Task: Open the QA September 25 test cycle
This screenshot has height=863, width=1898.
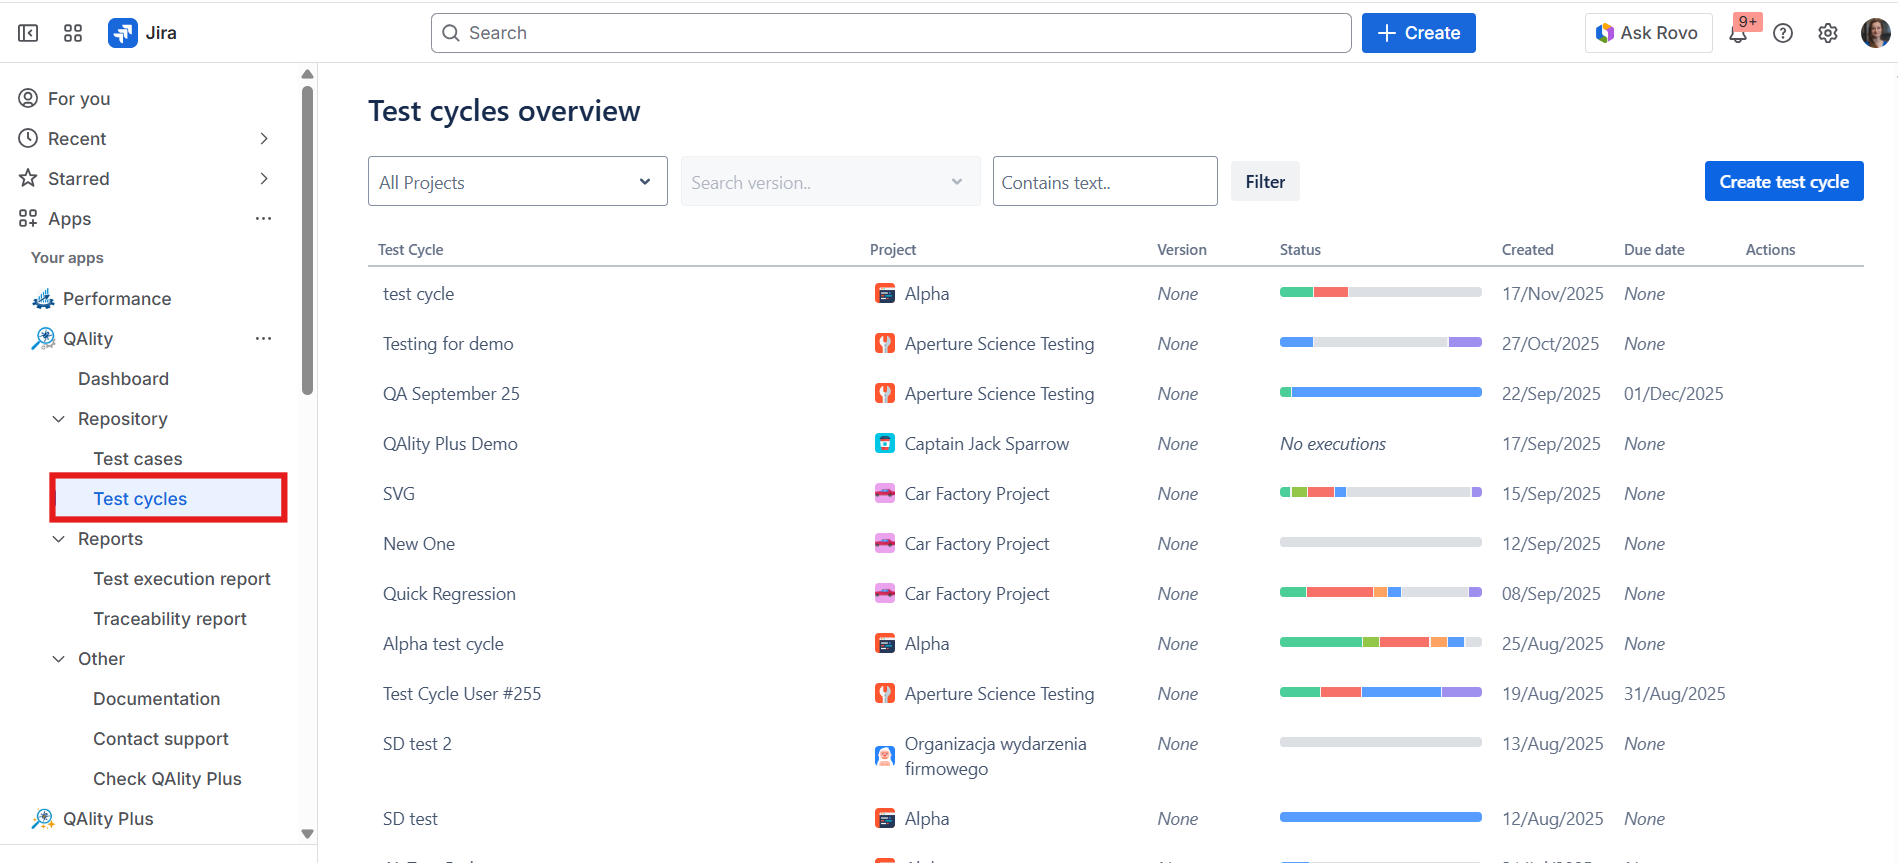Action: pos(451,393)
